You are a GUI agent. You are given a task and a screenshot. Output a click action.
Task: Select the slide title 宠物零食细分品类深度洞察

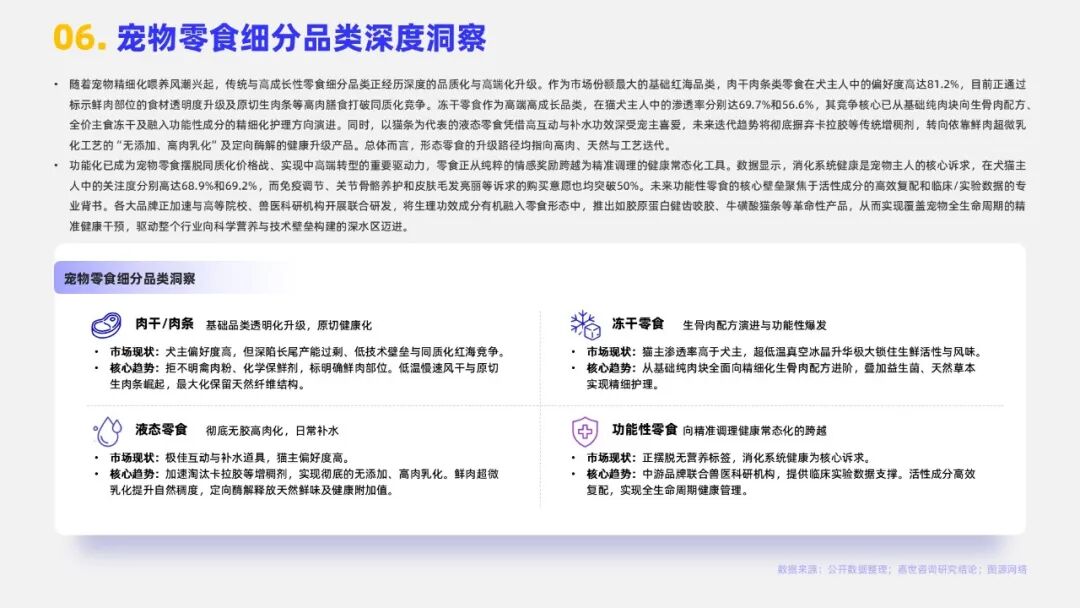302,38
